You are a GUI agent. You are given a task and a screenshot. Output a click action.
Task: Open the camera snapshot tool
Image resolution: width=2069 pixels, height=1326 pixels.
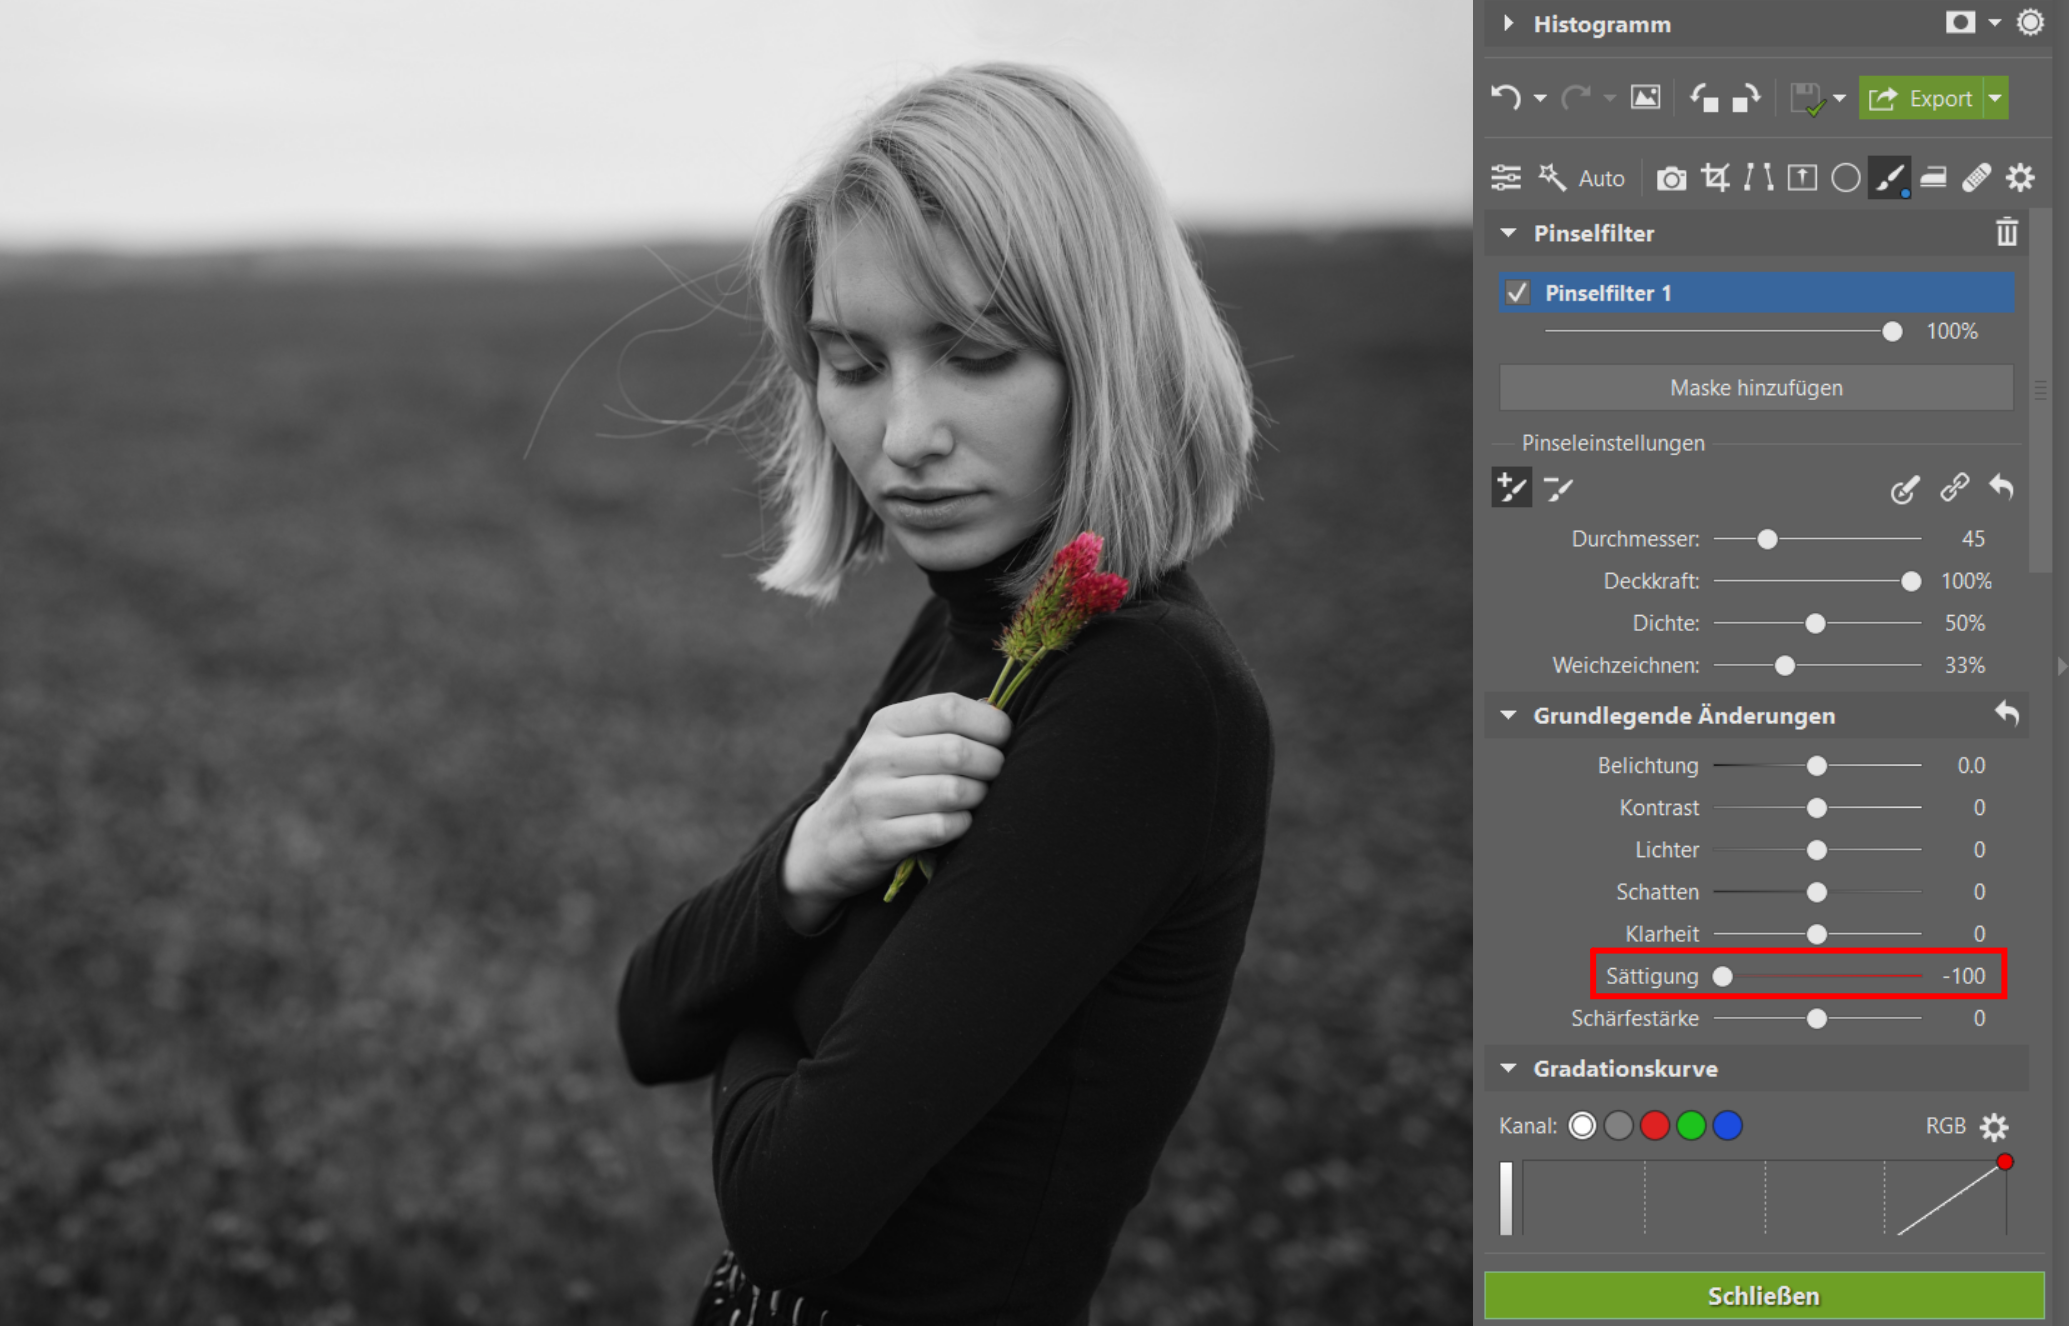pyautogui.click(x=1671, y=178)
